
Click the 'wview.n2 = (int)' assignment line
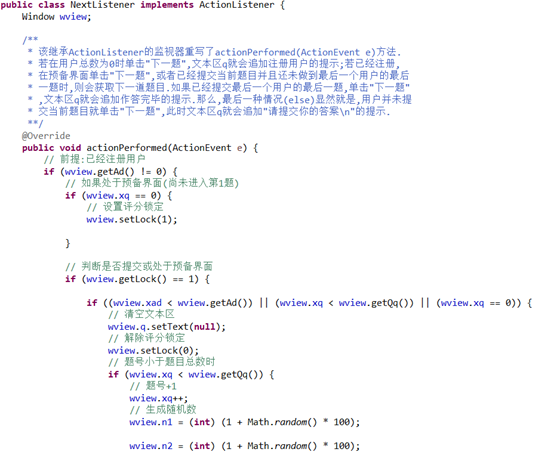click(244, 446)
